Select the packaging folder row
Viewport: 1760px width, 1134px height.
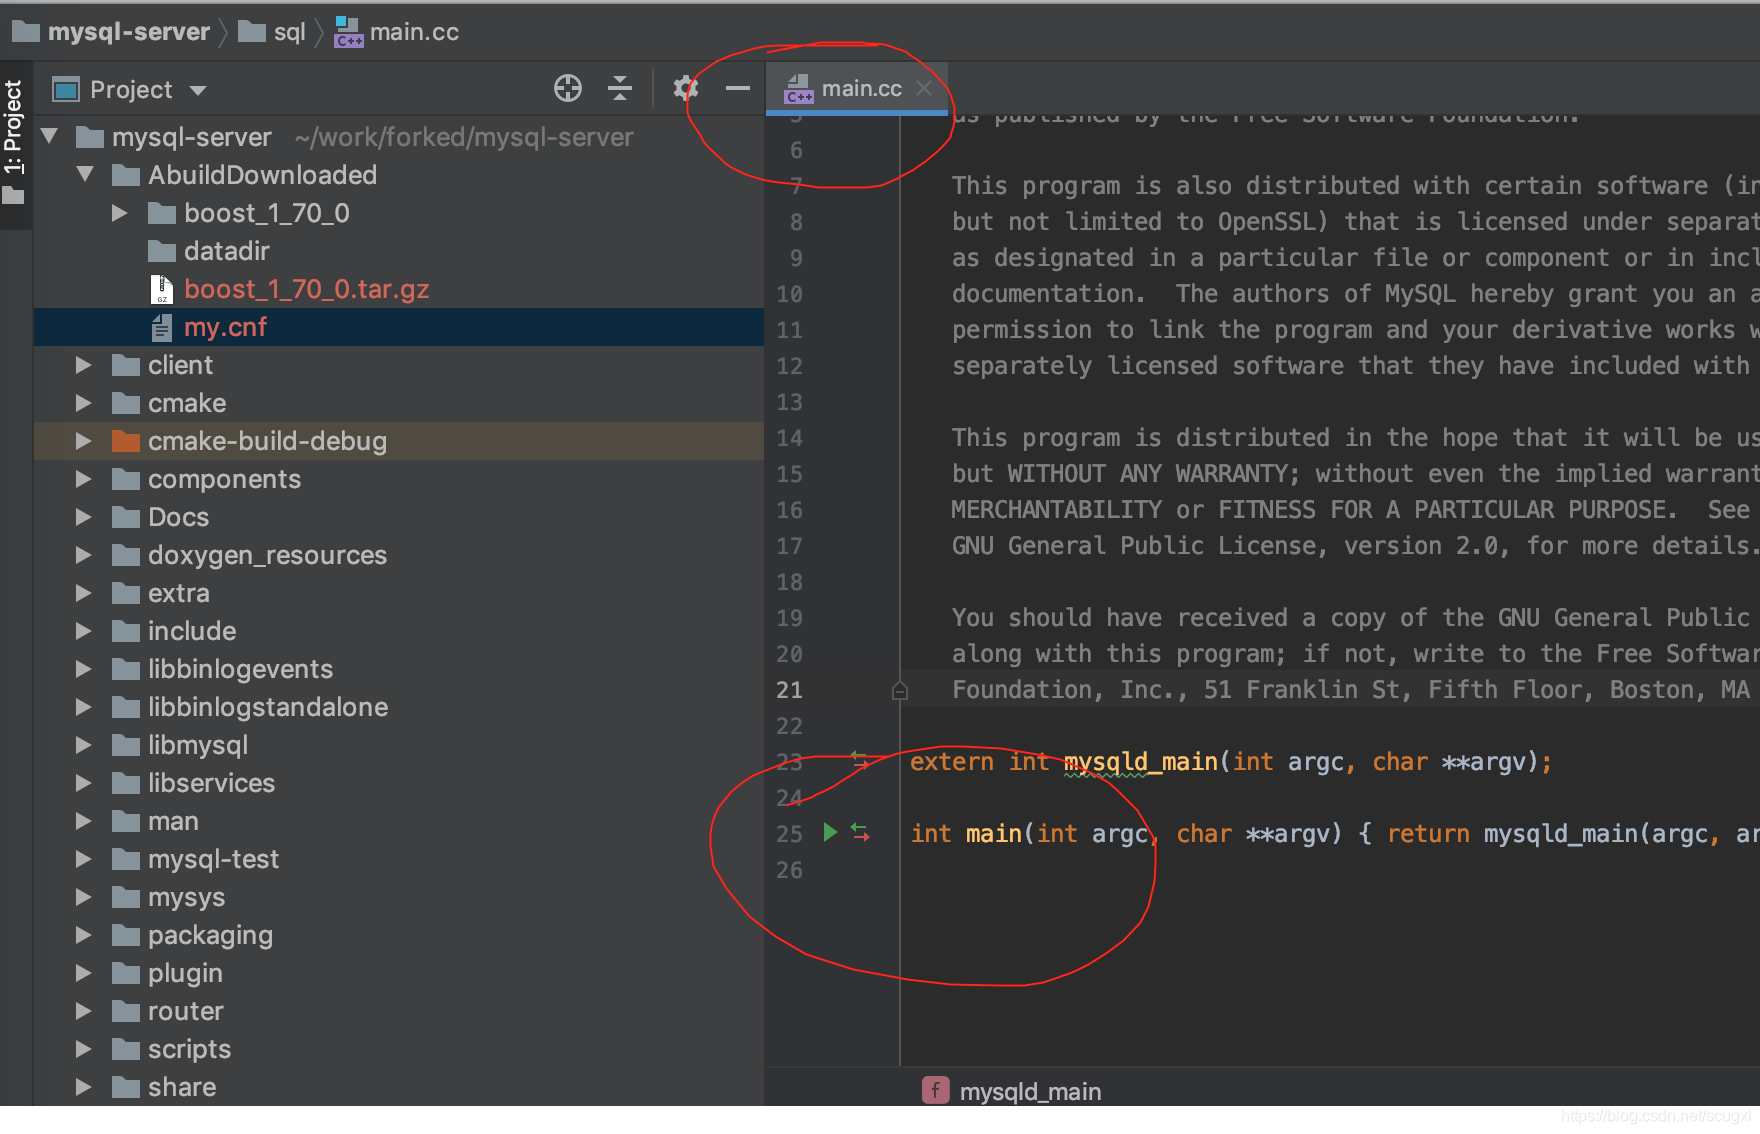(x=399, y=935)
